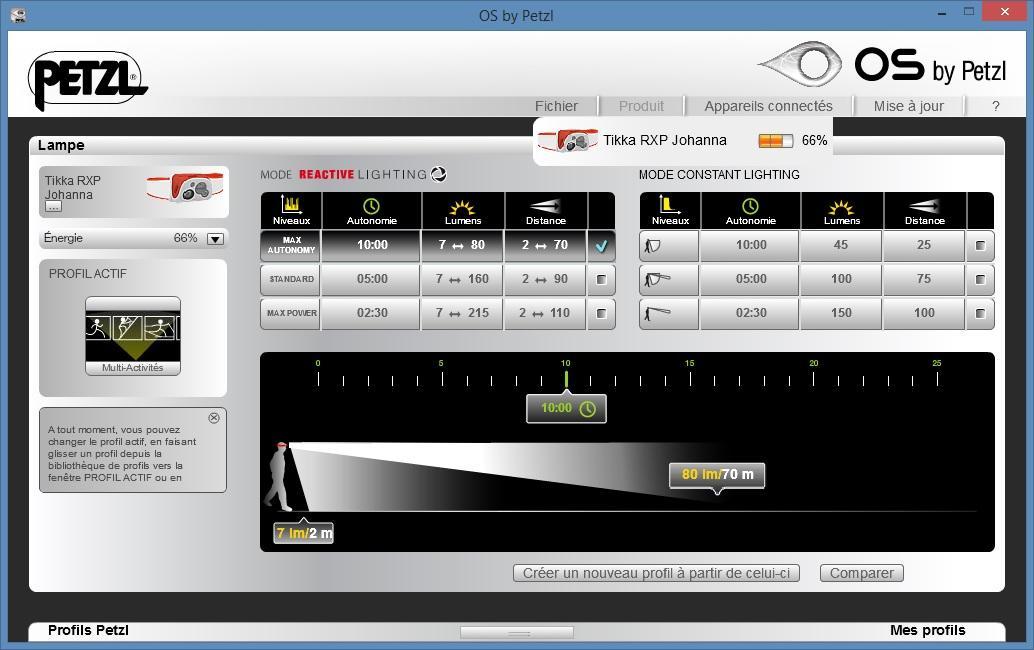
Task: Click the headlamp image in the Lampe panel
Action: [185, 187]
